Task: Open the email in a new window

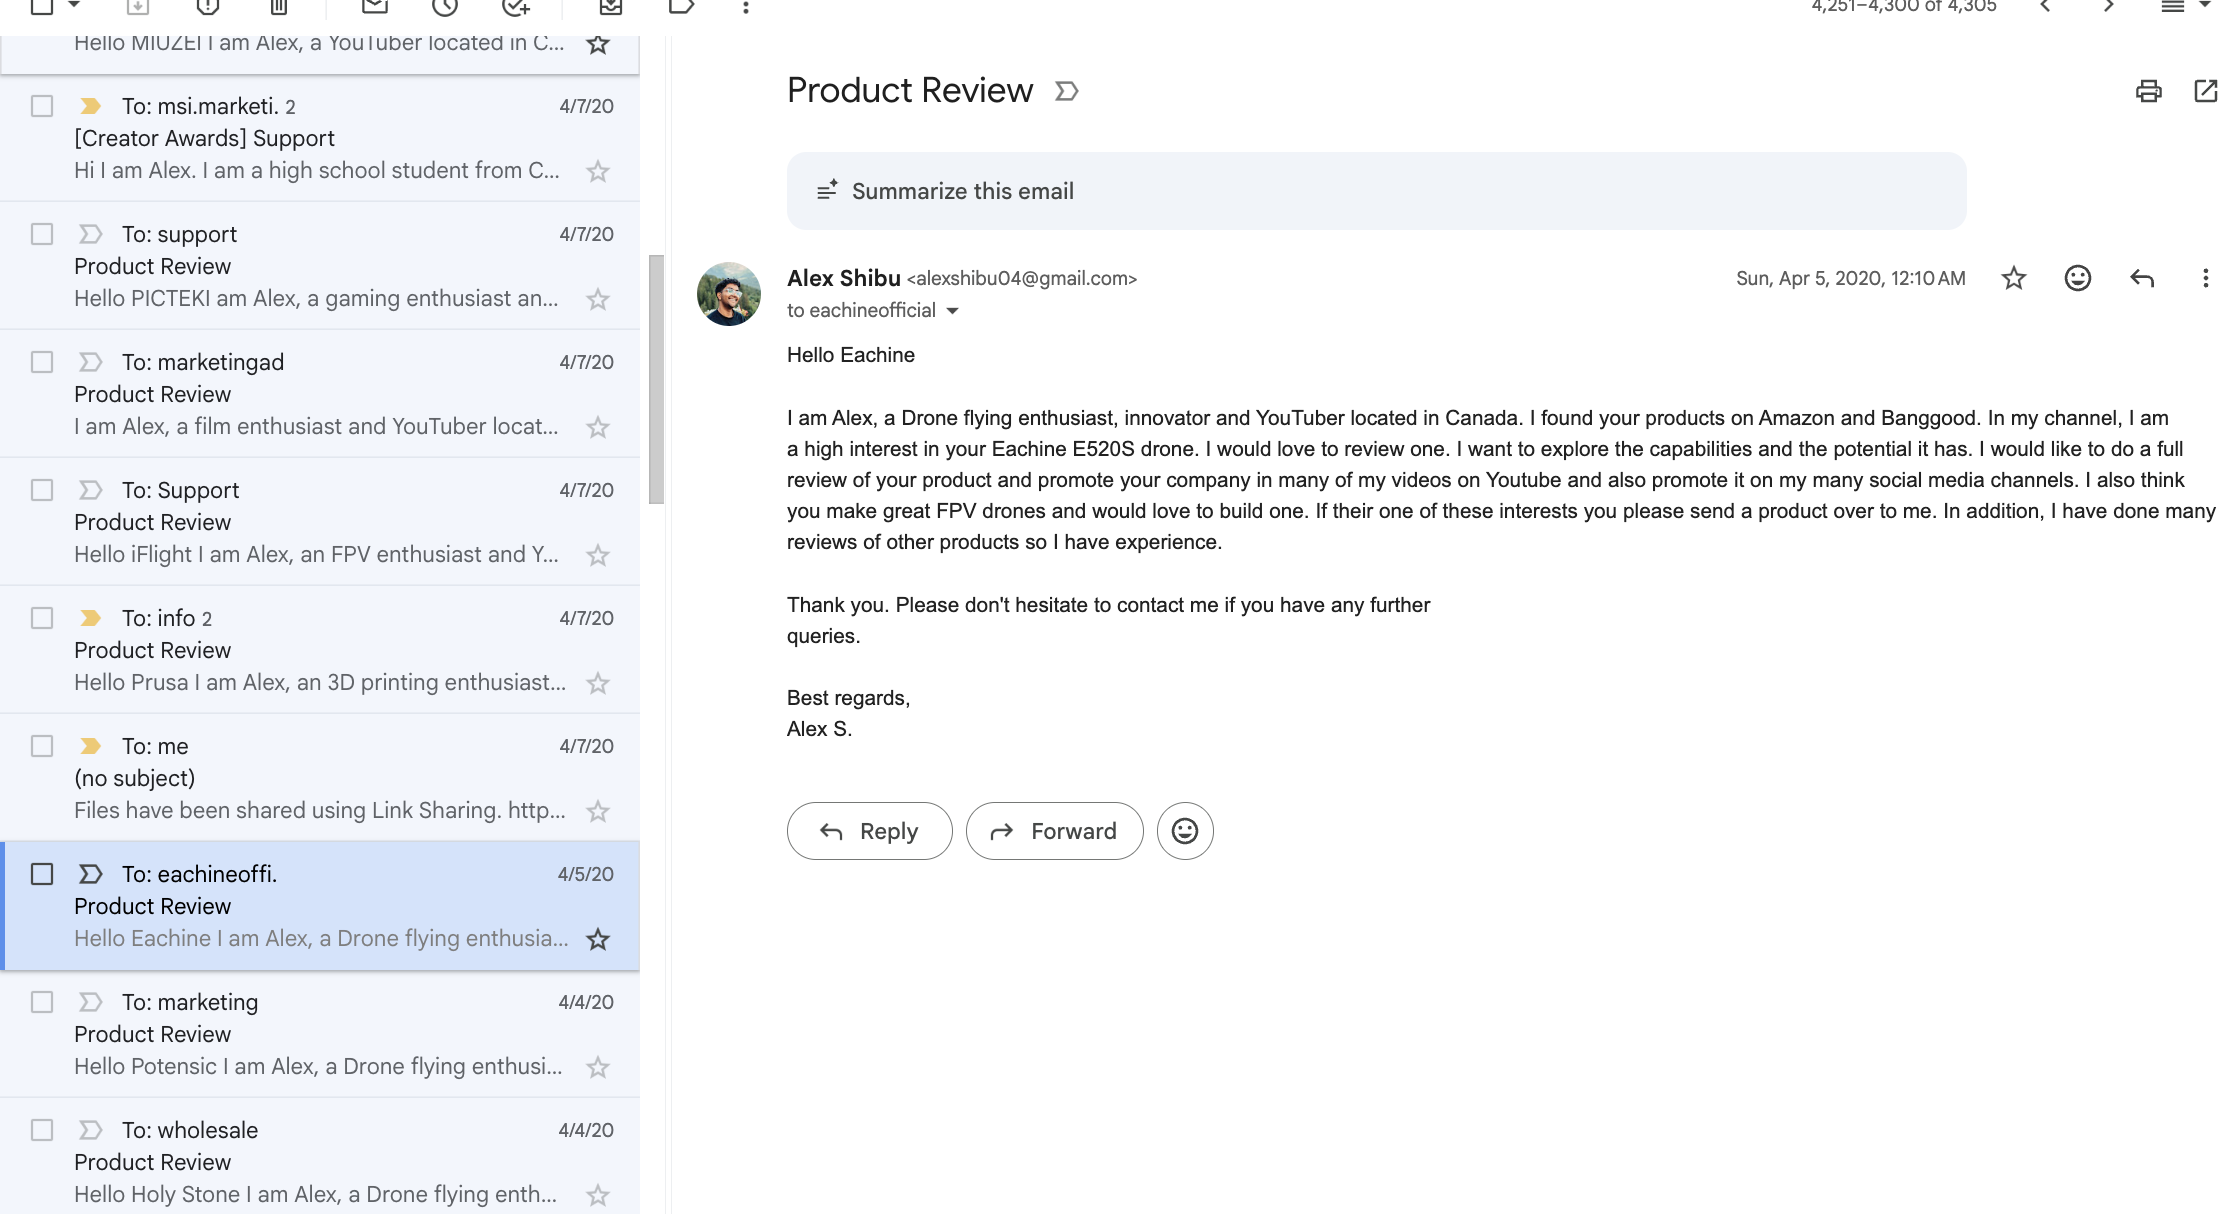Action: point(2205,91)
